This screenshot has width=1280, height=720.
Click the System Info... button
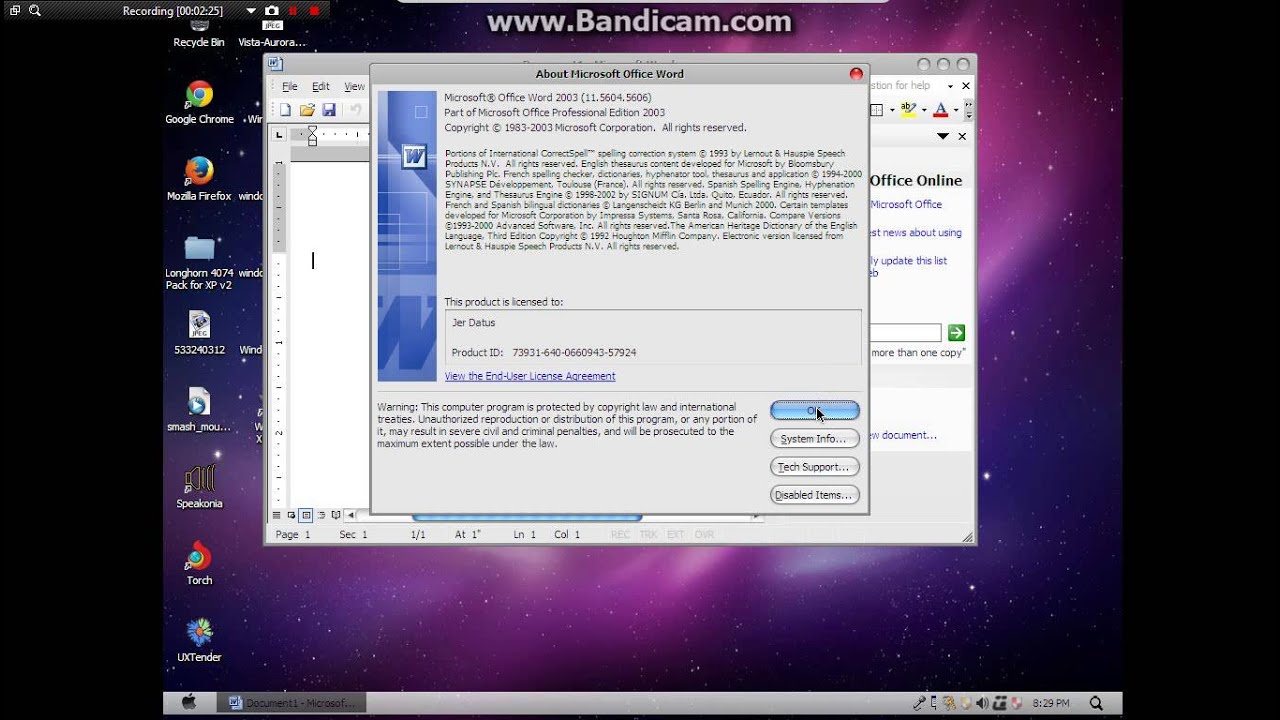coord(814,439)
